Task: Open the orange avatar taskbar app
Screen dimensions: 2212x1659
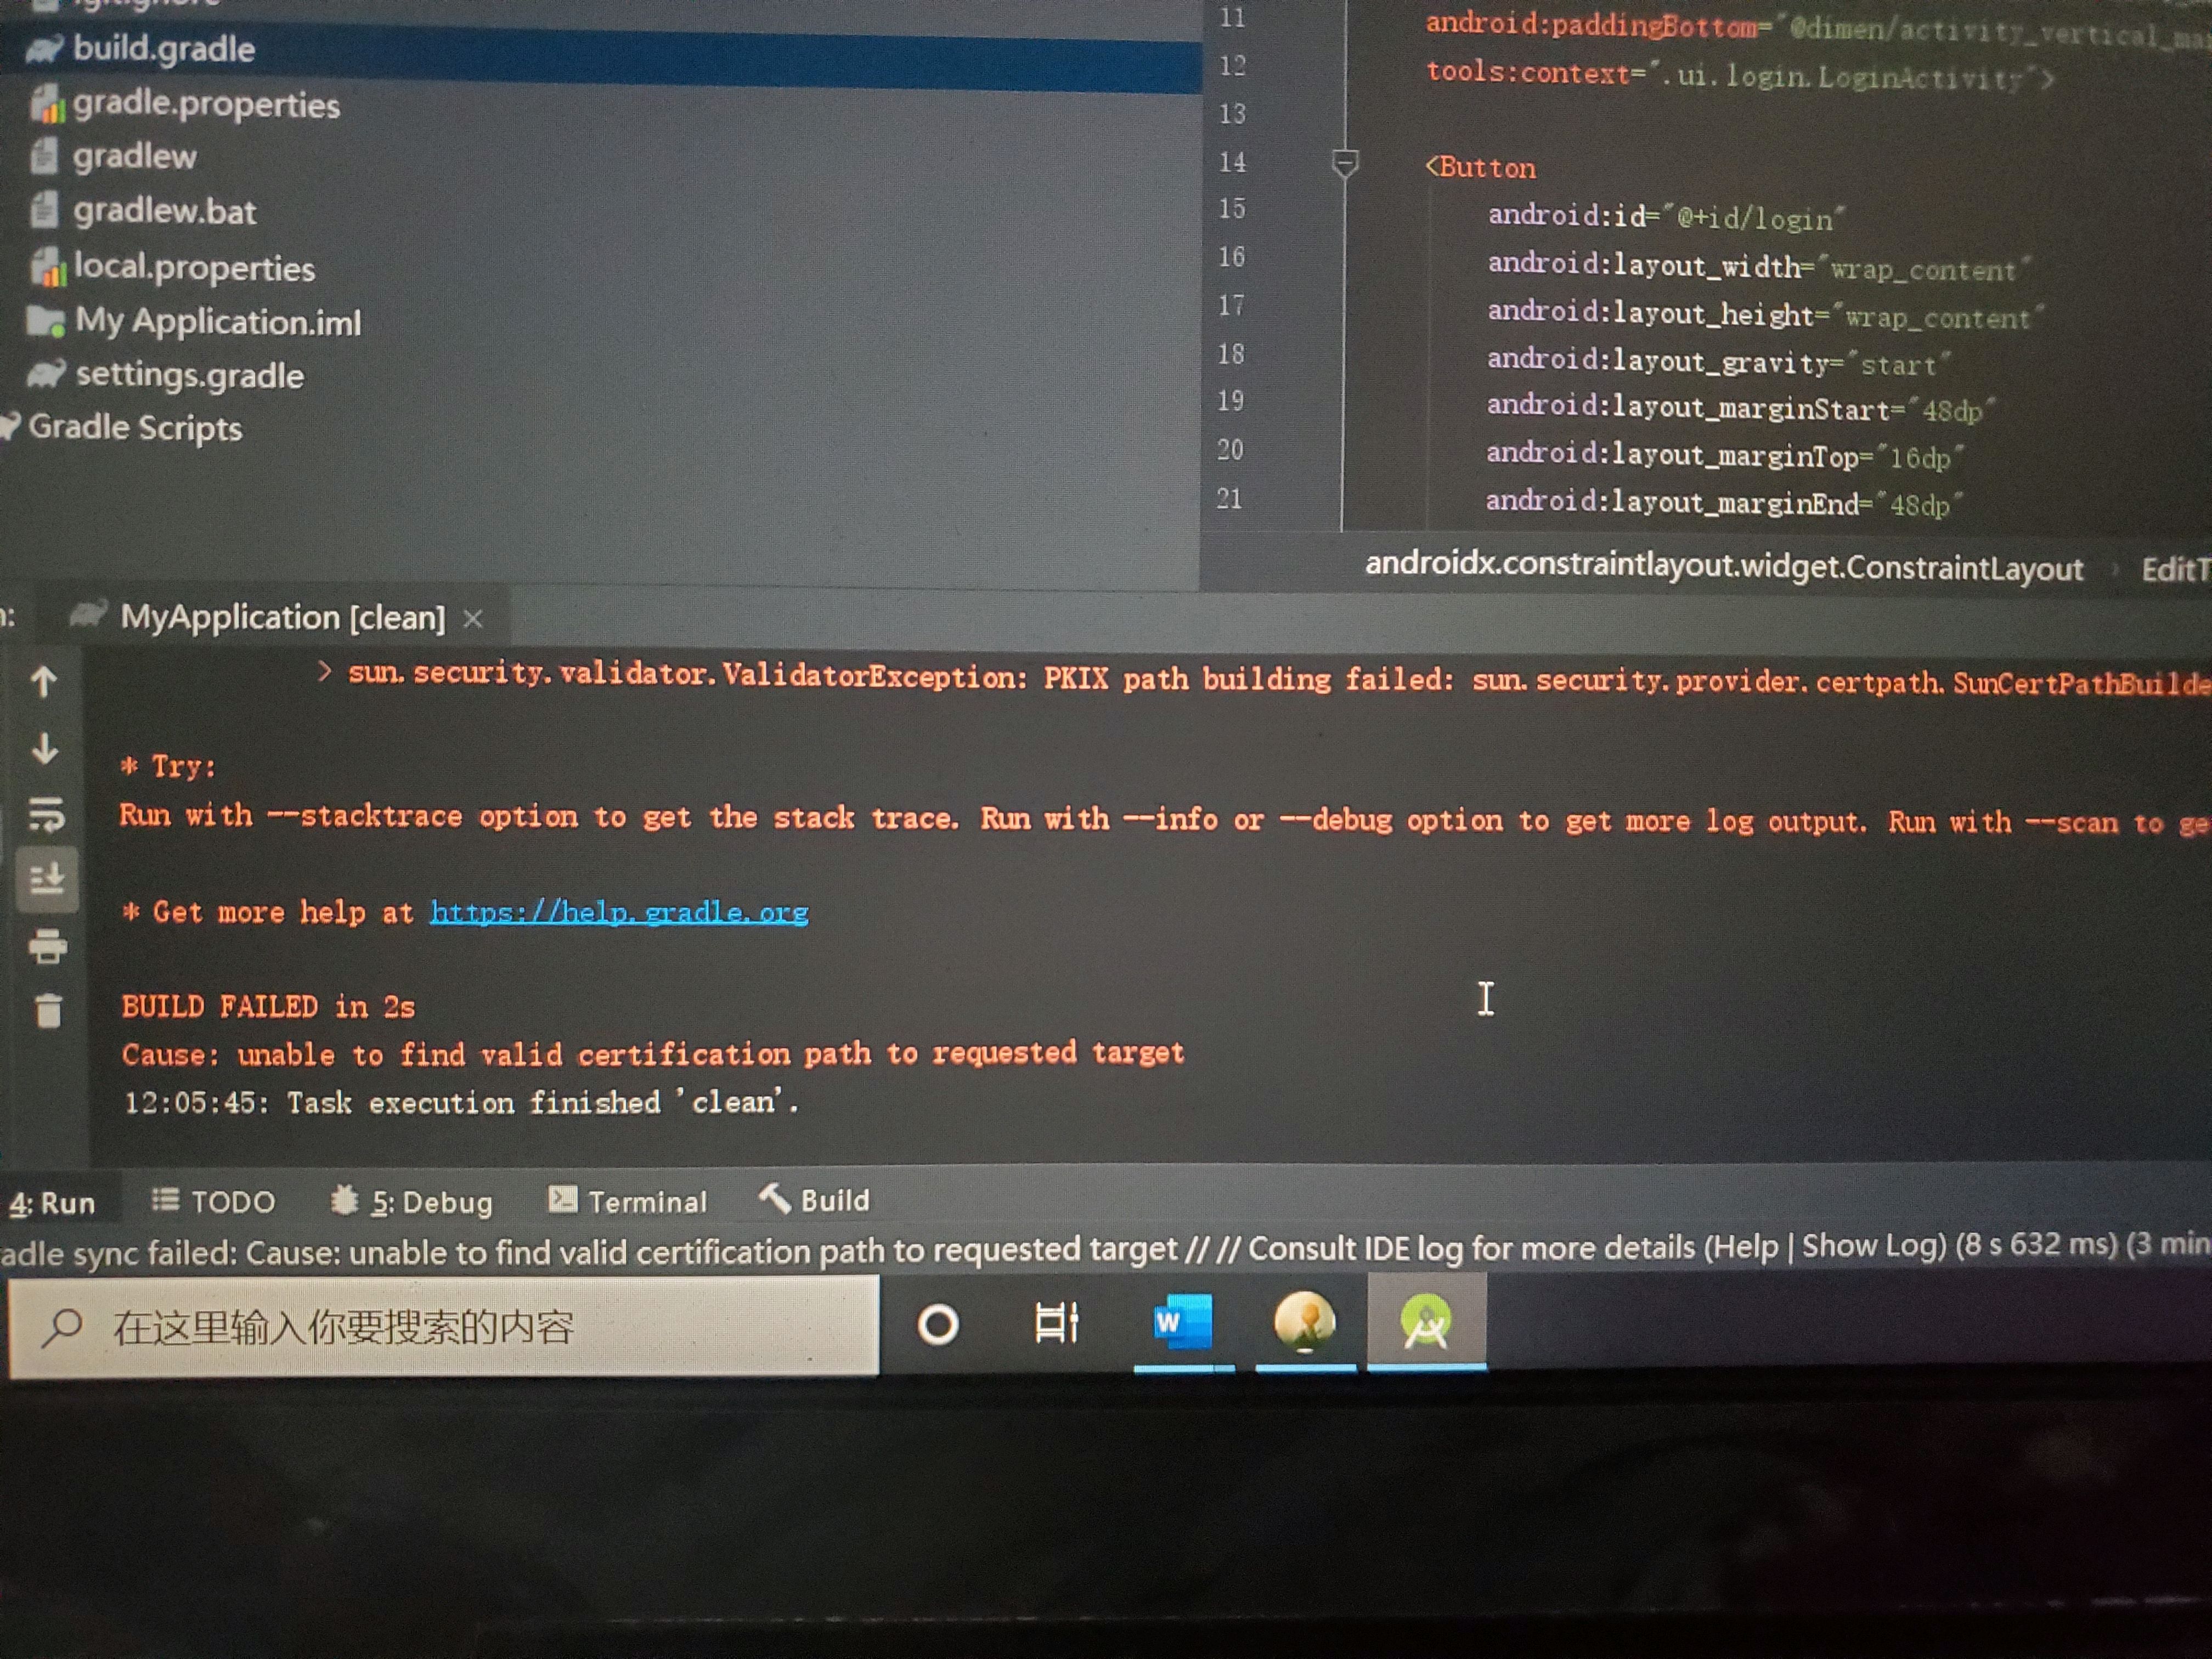Action: pos(1305,1323)
